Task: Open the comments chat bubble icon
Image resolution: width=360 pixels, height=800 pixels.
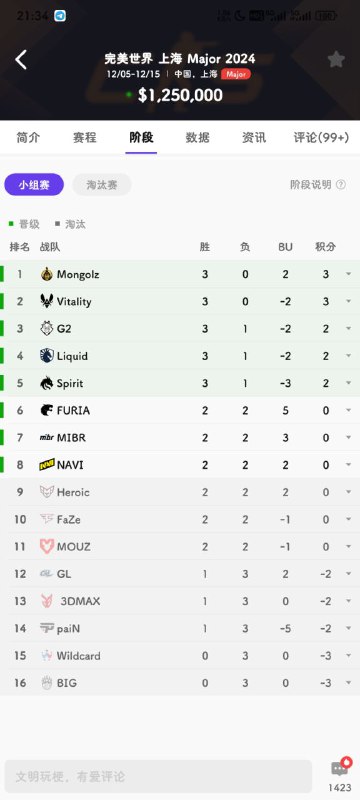Action: [x=340, y=768]
